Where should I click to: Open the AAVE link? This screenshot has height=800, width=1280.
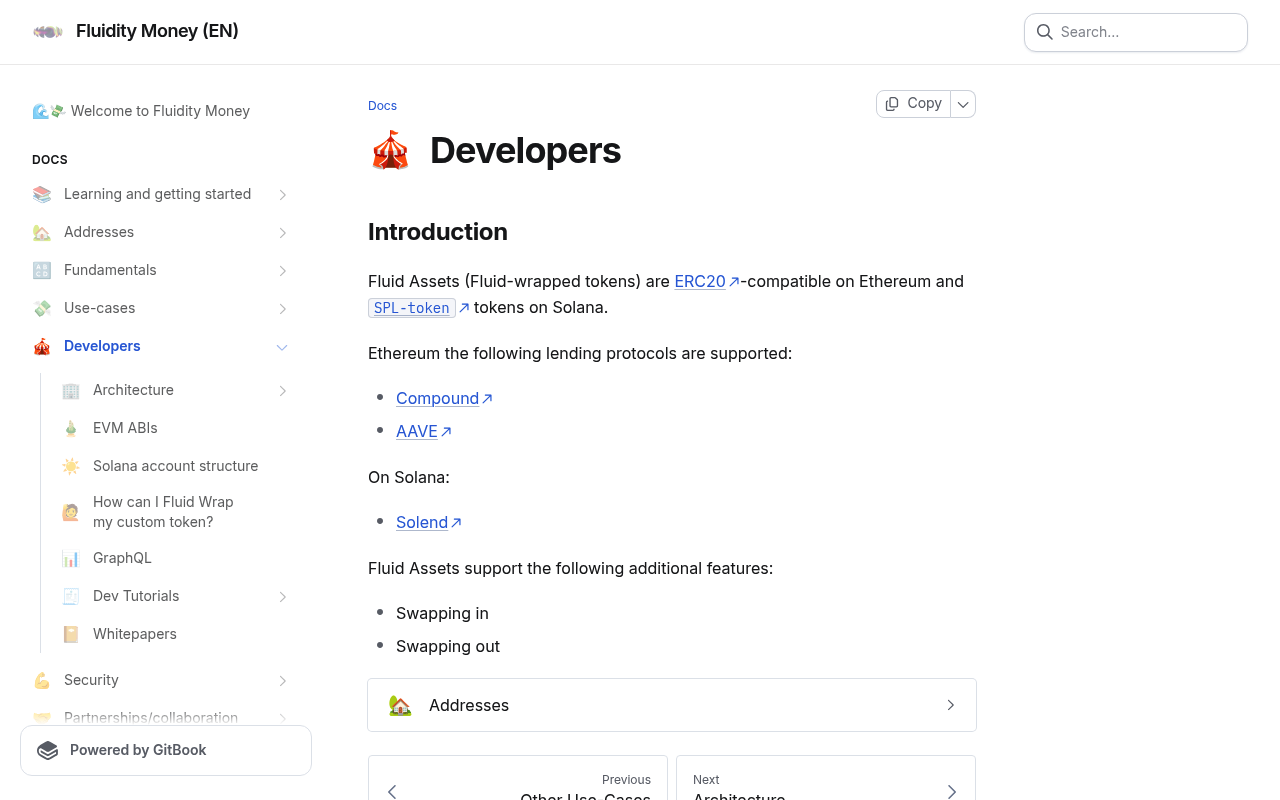click(417, 431)
